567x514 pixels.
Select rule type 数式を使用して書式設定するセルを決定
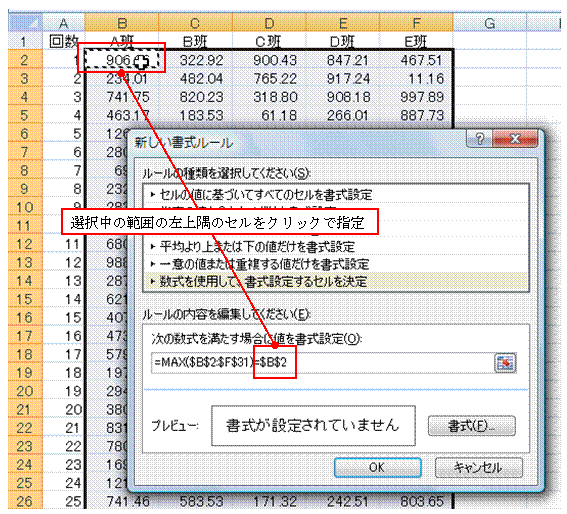coord(336,281)
